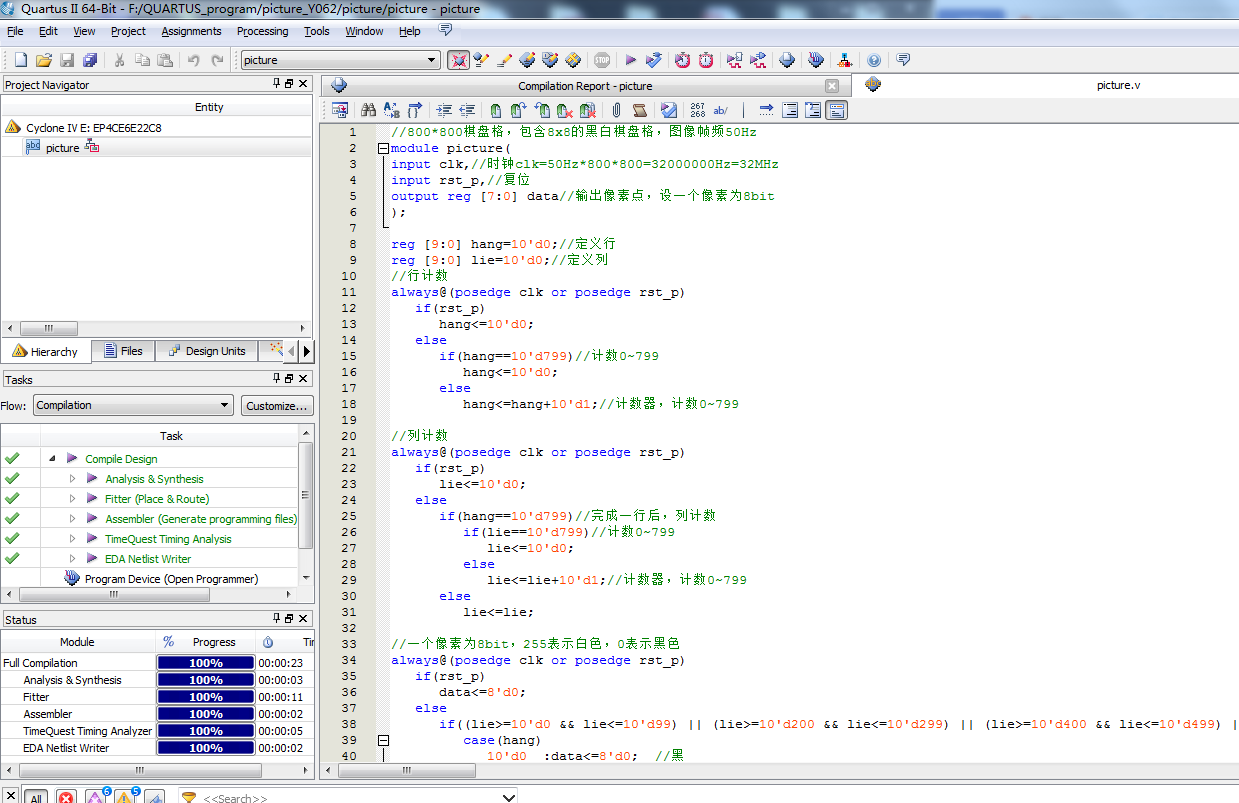This screenshot has width=1239, height=803.
Task: Toggle the error message filter button
Action: pos(66,797)
